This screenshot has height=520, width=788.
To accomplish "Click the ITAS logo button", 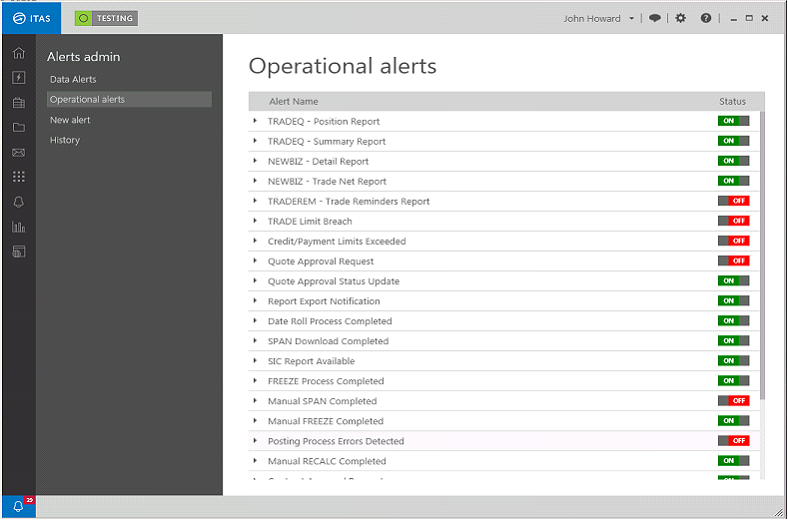I will tap(32, 19).
